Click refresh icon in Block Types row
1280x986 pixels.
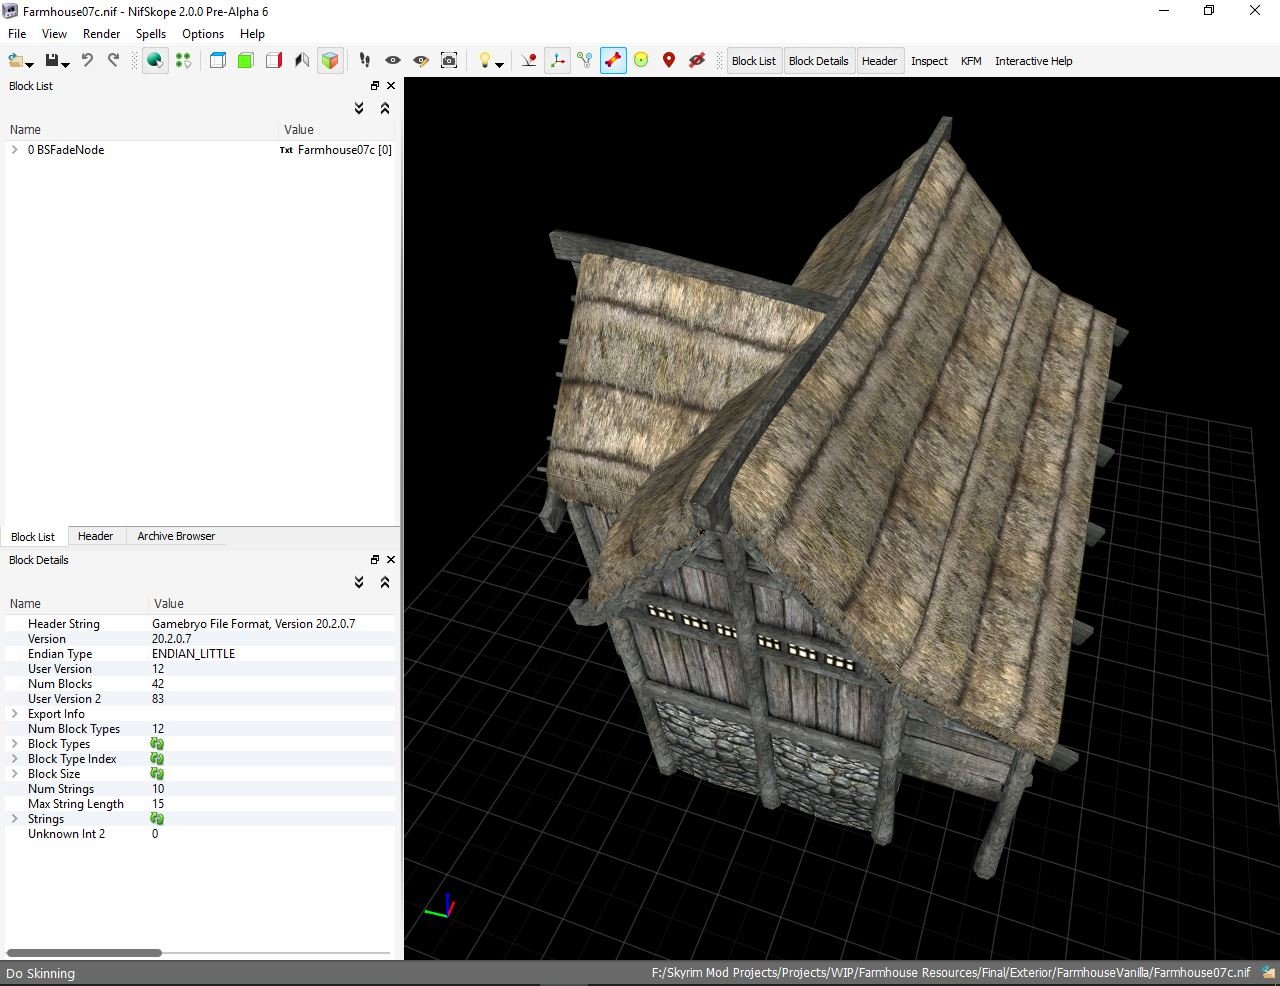pyautogui.click(x=157, y=744)
